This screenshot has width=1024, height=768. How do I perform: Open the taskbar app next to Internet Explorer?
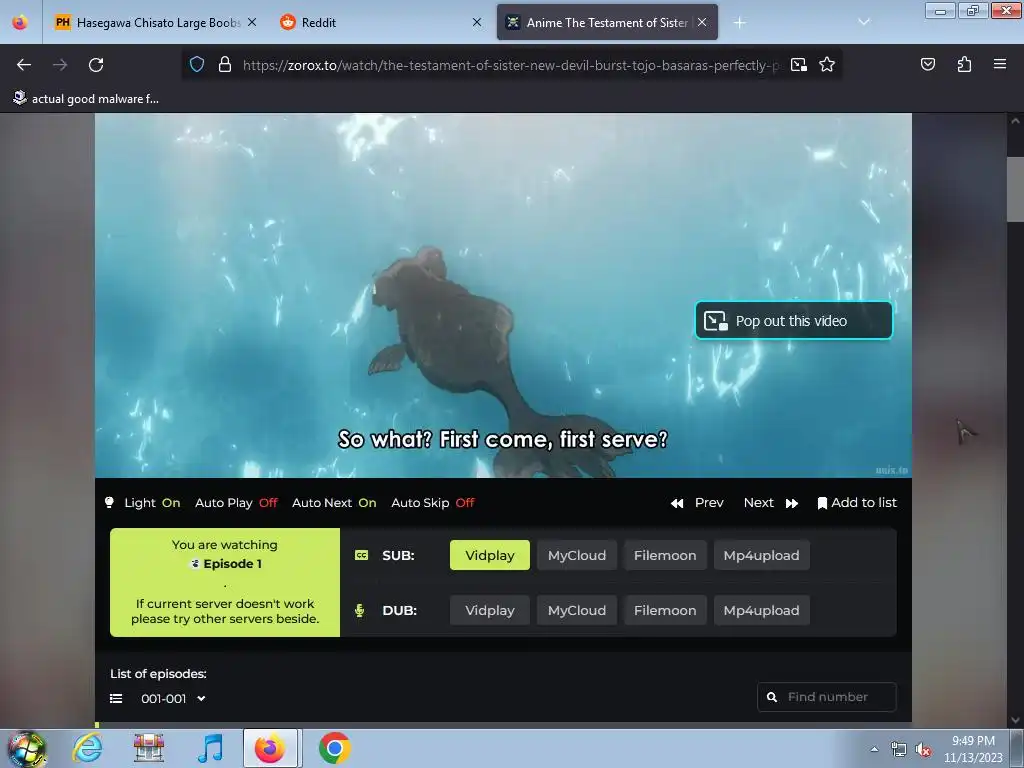coord(149,748)
